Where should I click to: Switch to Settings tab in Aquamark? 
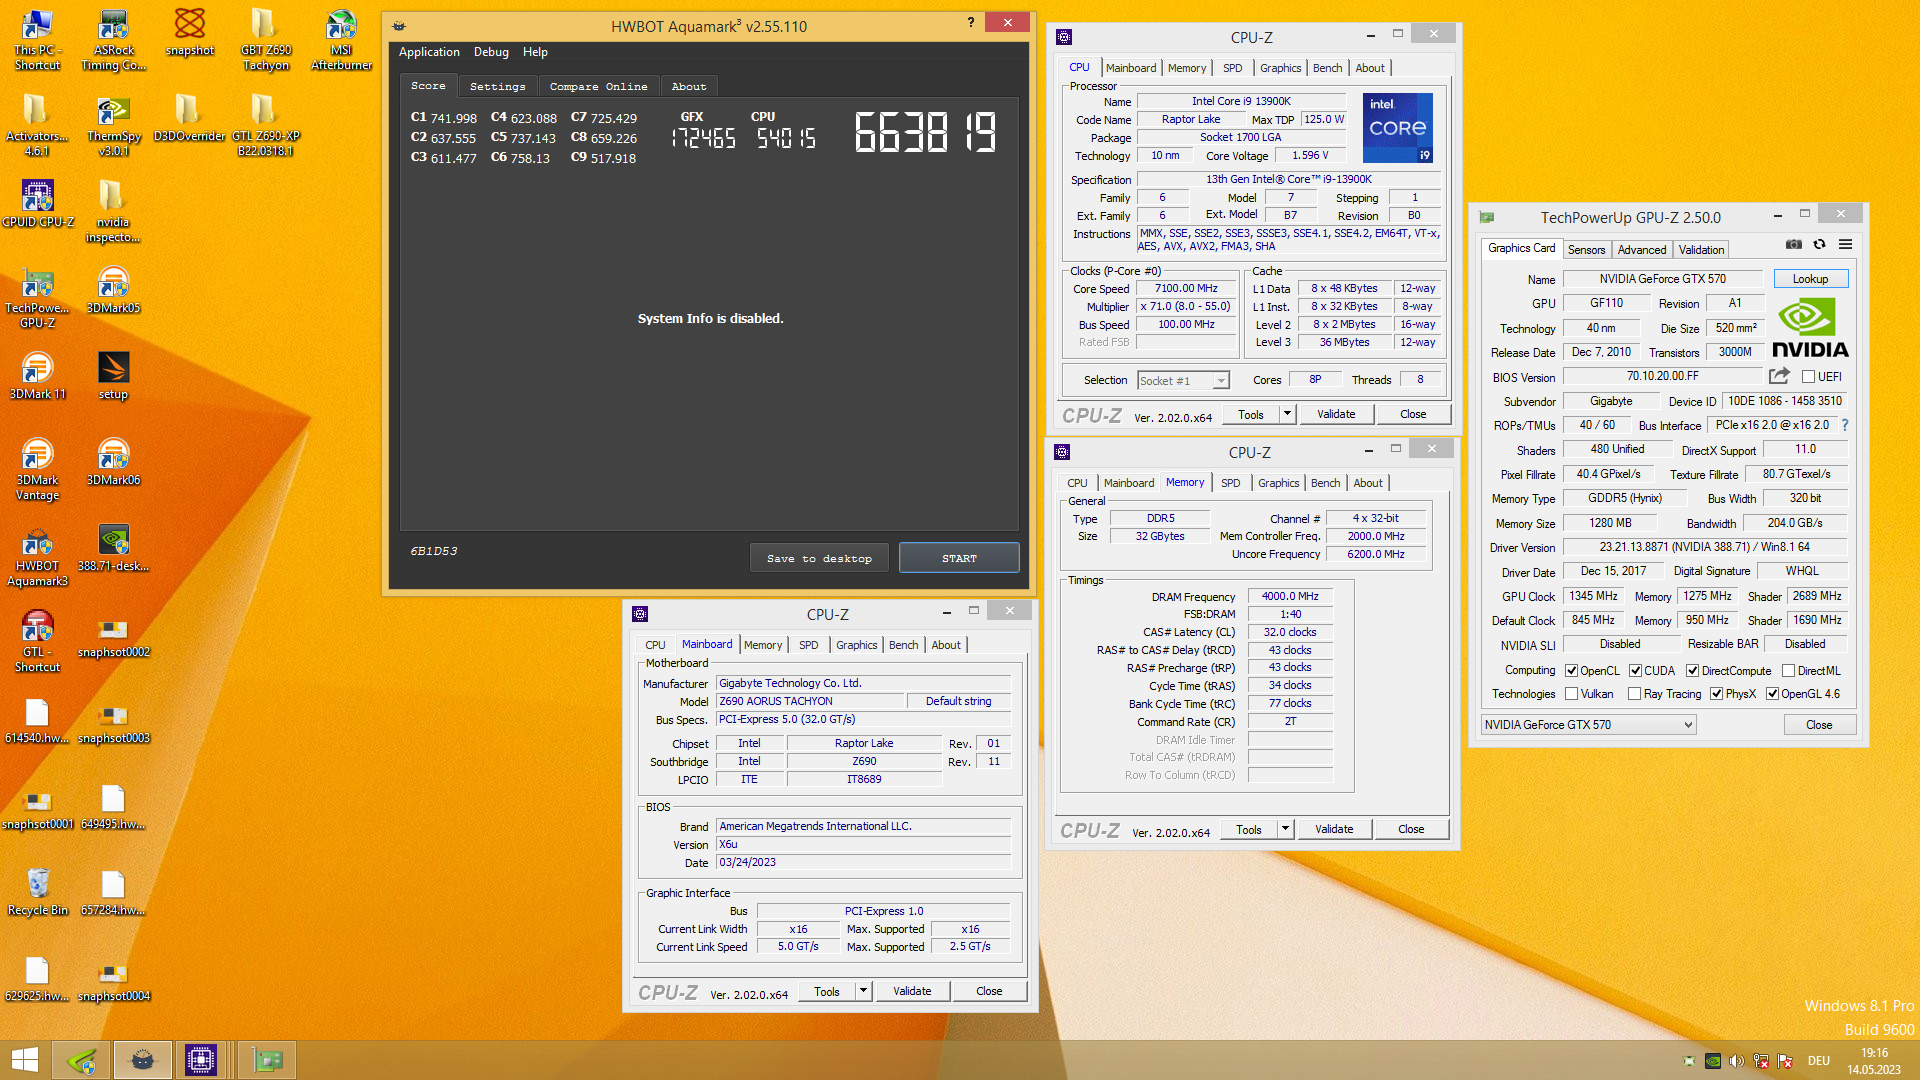(497, 86)
